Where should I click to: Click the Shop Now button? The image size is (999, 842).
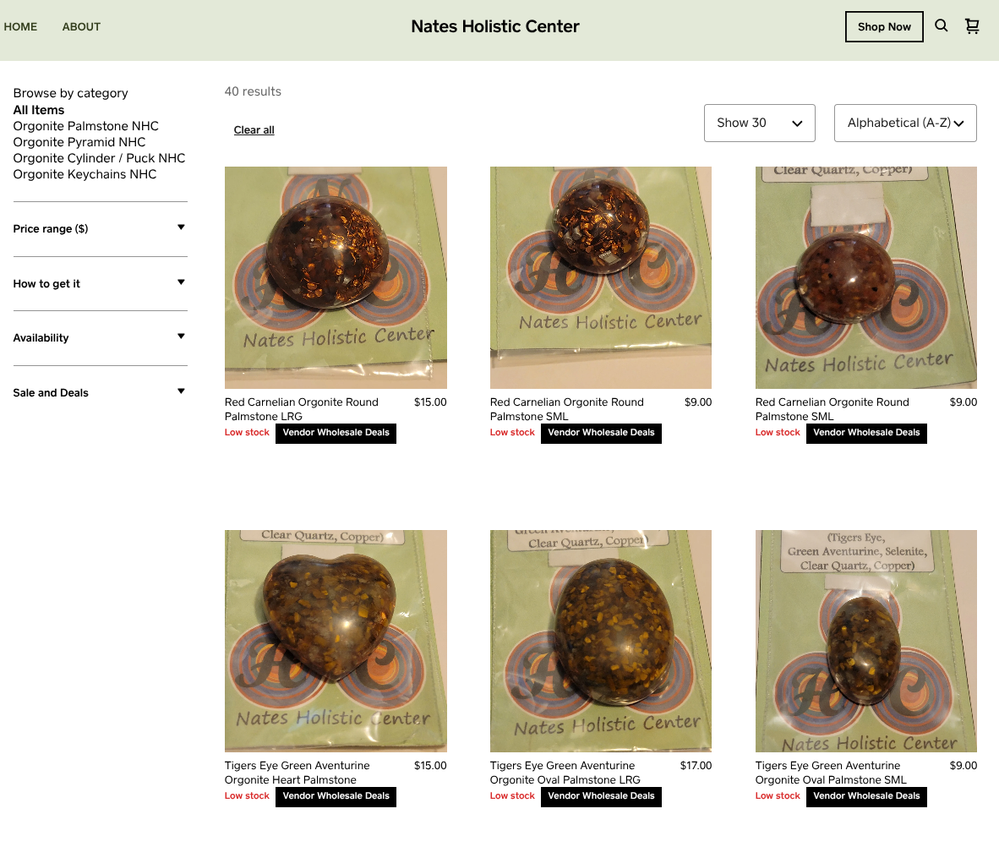coord(884,27)
